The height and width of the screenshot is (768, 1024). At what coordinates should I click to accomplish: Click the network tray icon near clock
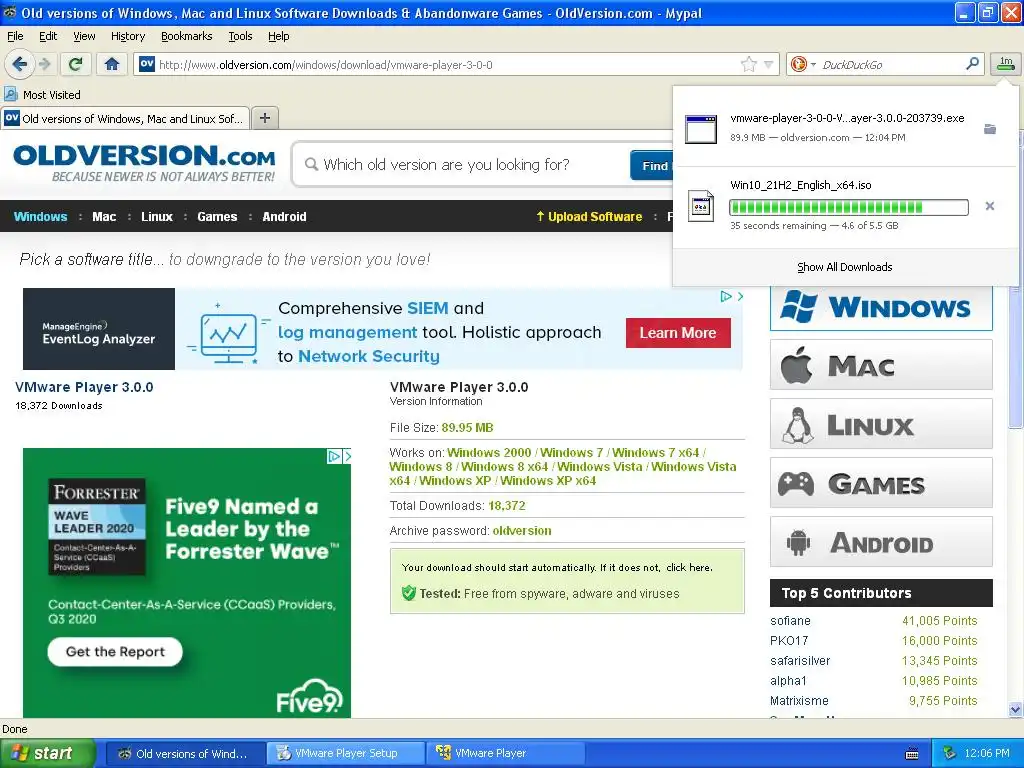click(x=950, y=754)
